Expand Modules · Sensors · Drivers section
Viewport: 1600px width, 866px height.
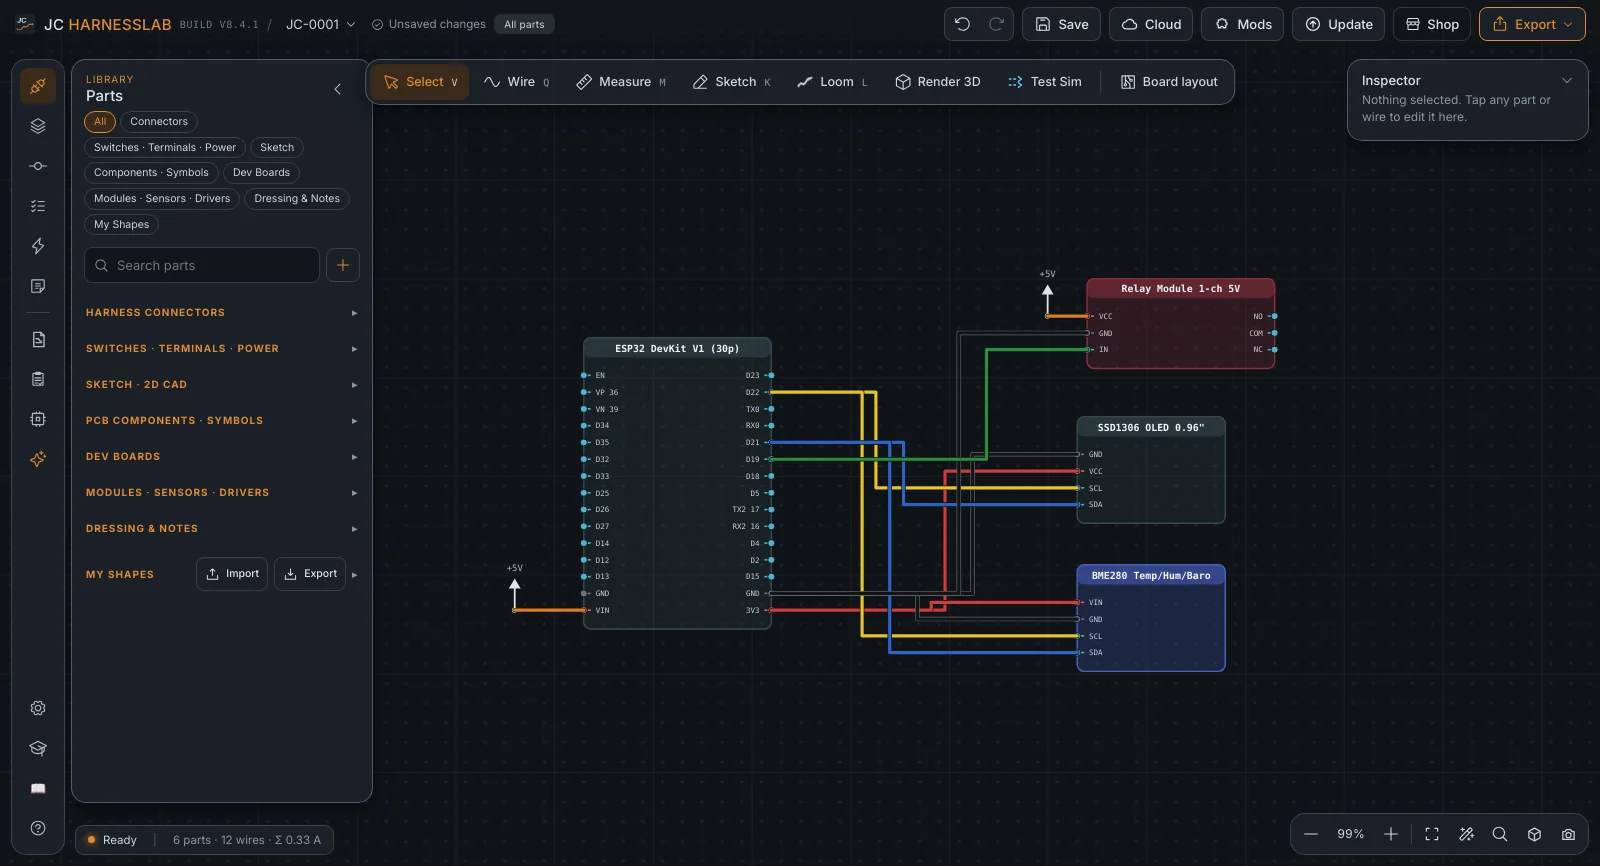[x=222, y=493]
